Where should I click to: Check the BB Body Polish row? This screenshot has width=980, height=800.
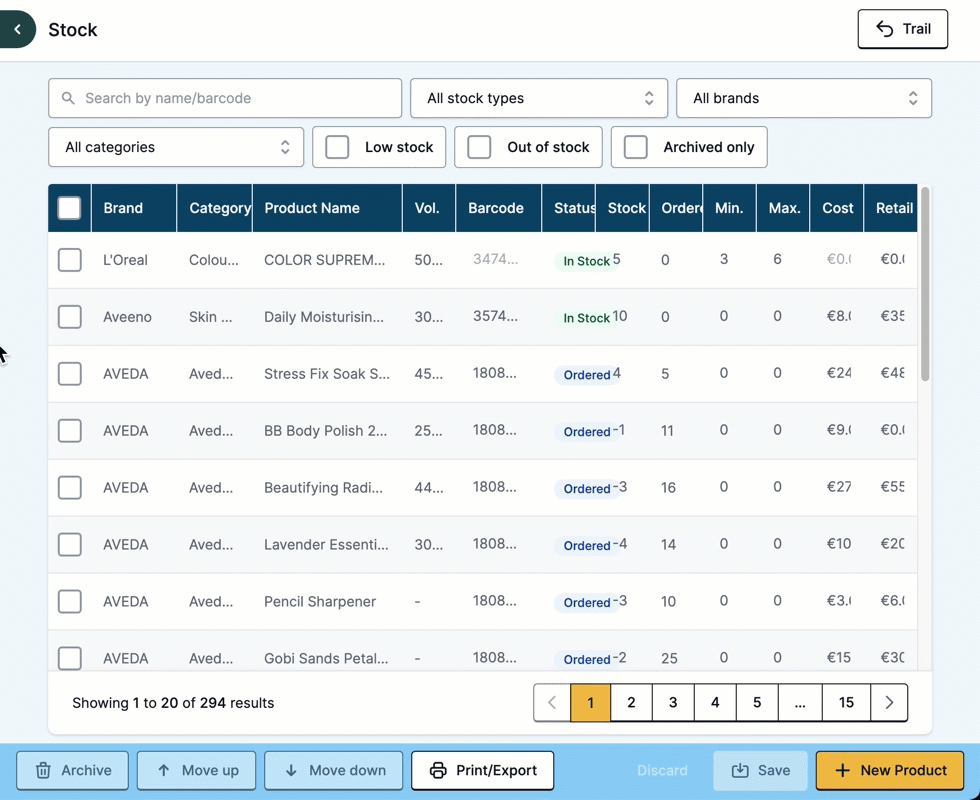(x=69, y=431)
